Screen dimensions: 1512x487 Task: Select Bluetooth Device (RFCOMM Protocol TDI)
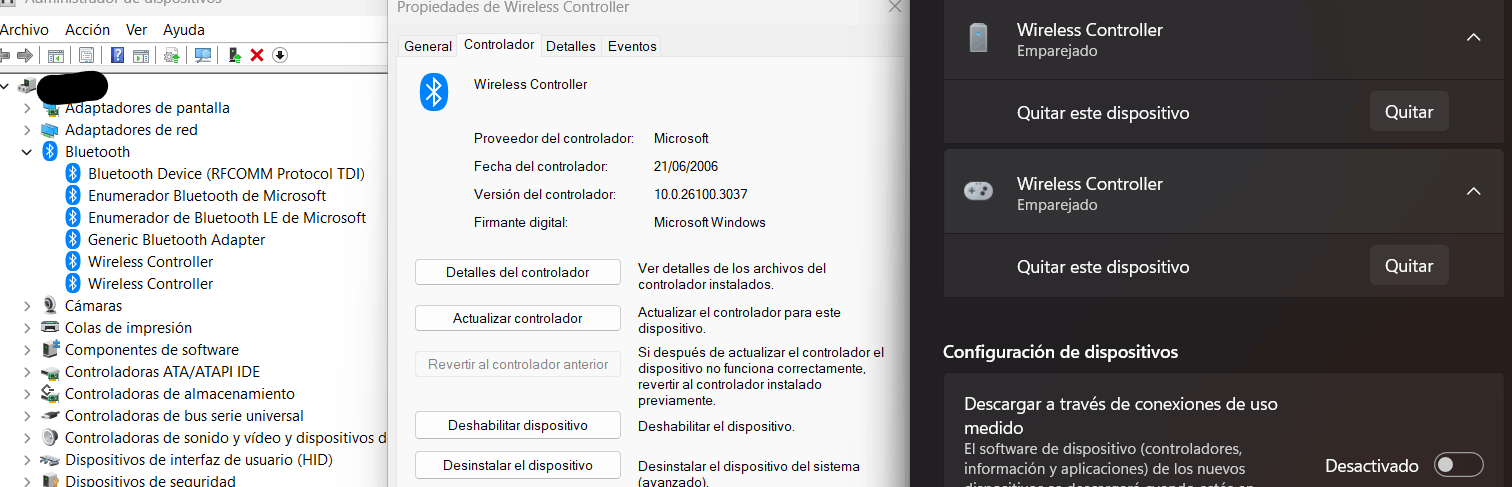(x=226, y=174)
